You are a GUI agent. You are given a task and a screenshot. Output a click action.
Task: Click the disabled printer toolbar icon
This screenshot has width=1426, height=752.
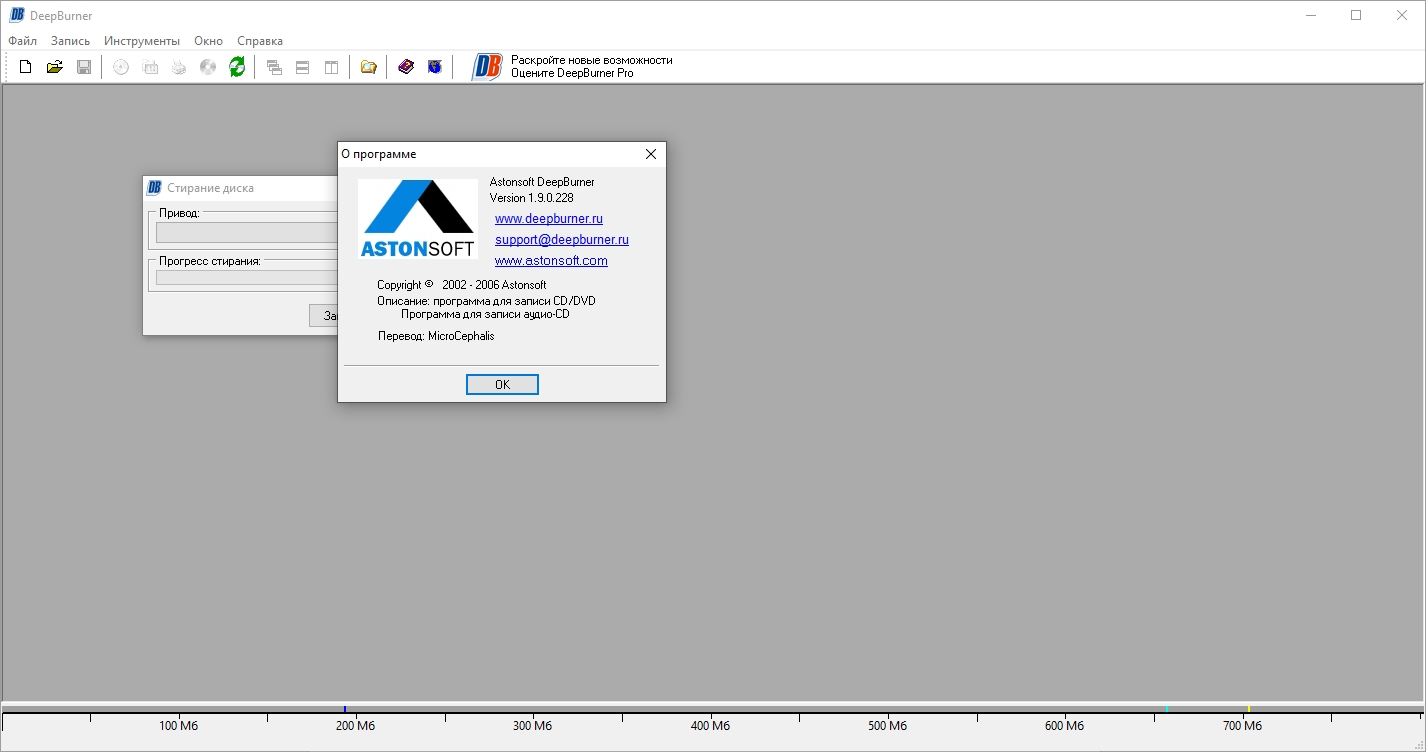point(179,67)
